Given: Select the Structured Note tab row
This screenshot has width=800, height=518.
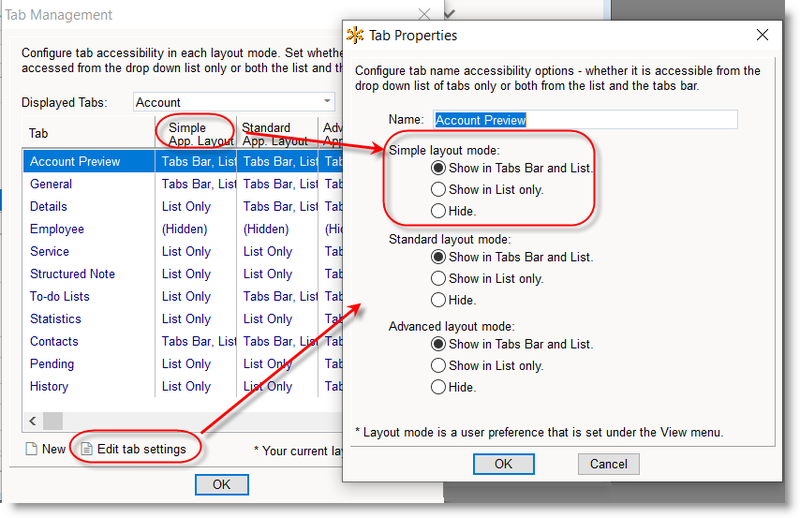Looking at the screenshot, I should 183,274.
